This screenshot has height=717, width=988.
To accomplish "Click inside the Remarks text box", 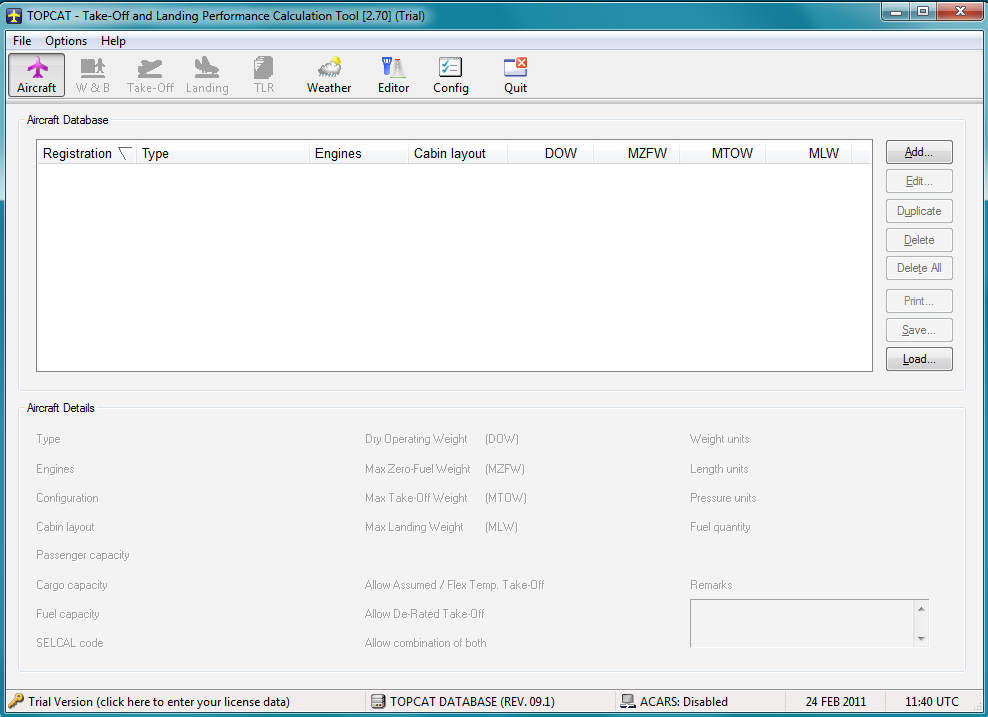I will [802, 623].
